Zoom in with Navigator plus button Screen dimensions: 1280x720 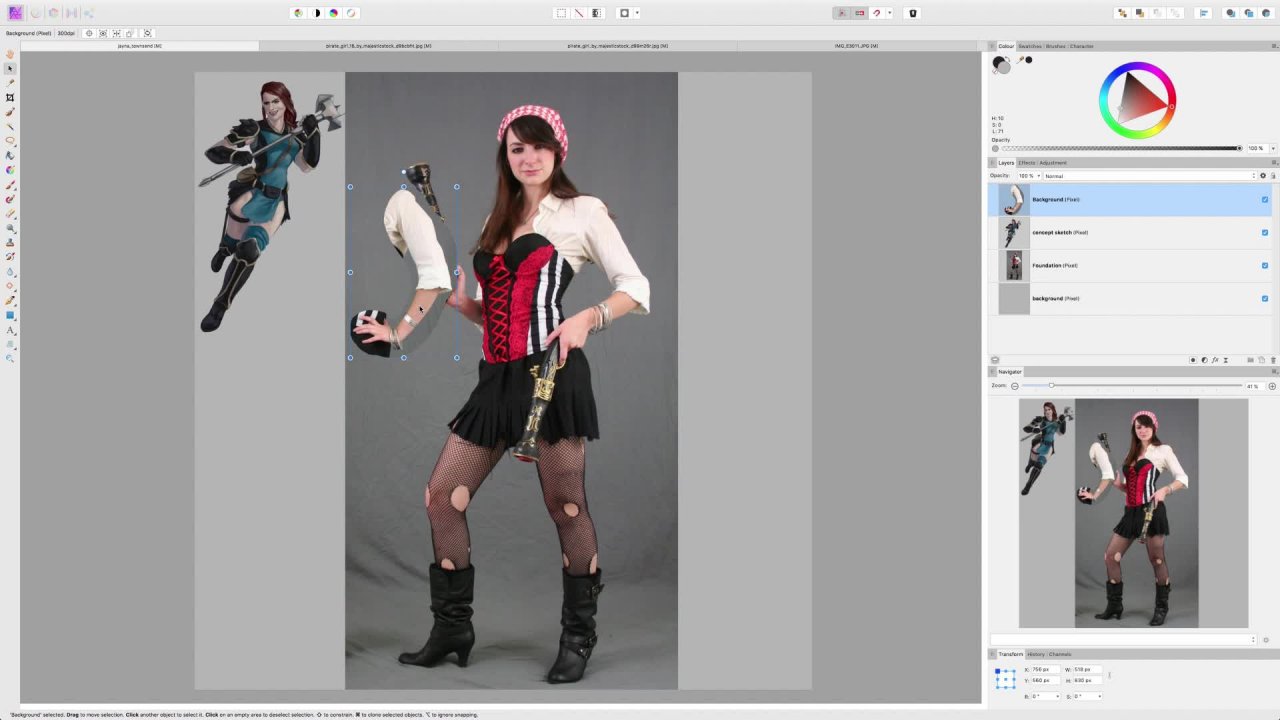pyautogui.click(x=1272, y=386)
